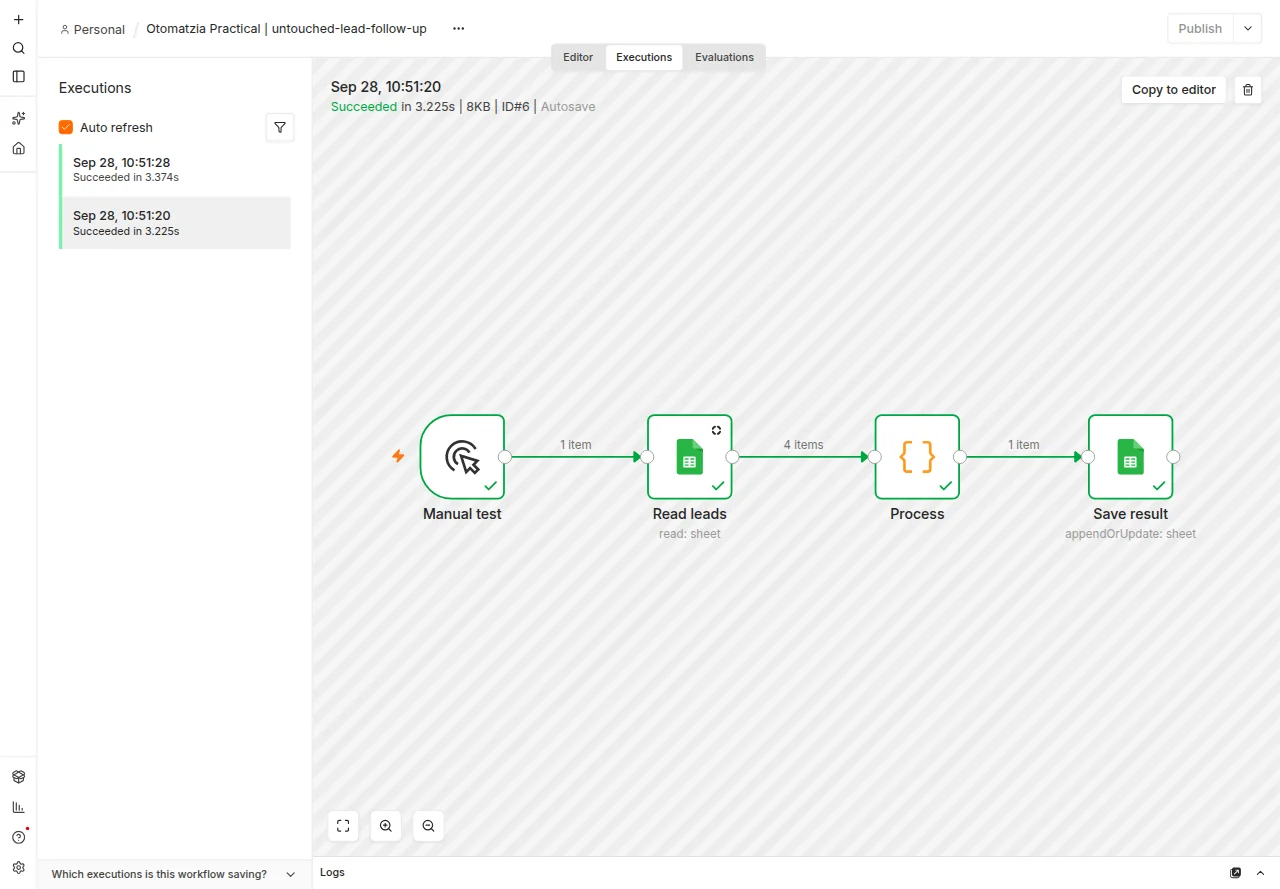Zoom in on the workflow canvas
This screenshot has height=889, width=1280.
click(x=386, y=826)
